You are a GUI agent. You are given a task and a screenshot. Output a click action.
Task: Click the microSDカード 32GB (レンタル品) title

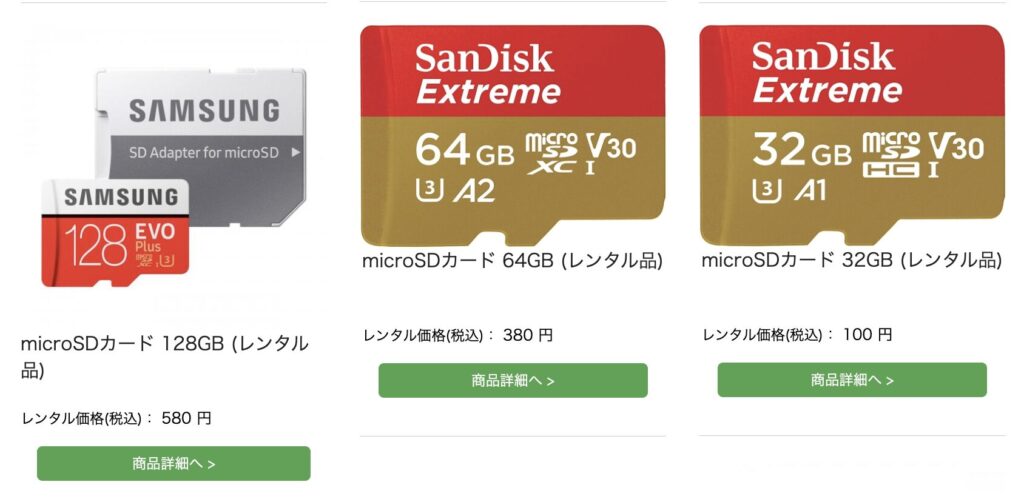(x=852, y=261)
